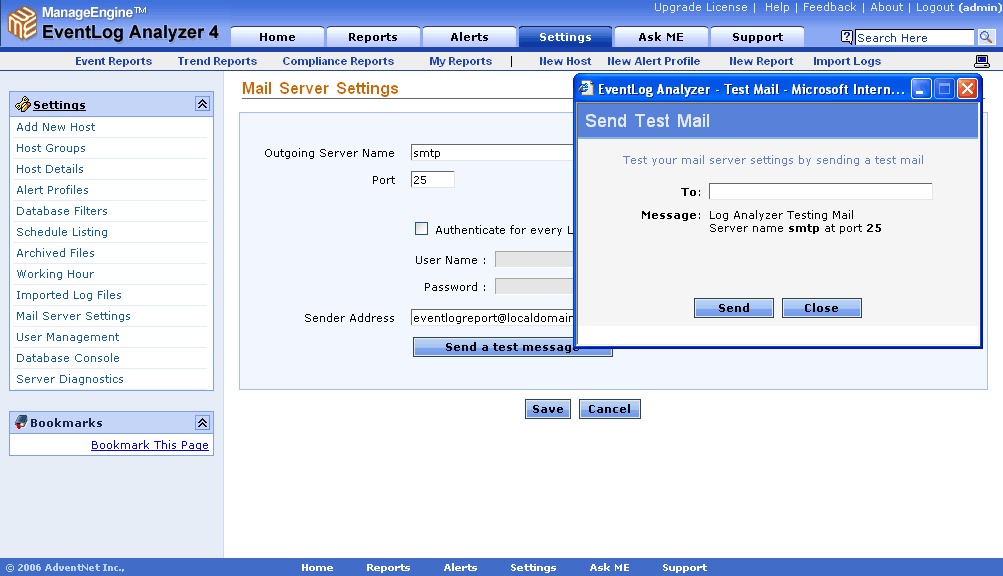
Task: Open Server Diagnostics in sidebar
Action: (70, 379)
